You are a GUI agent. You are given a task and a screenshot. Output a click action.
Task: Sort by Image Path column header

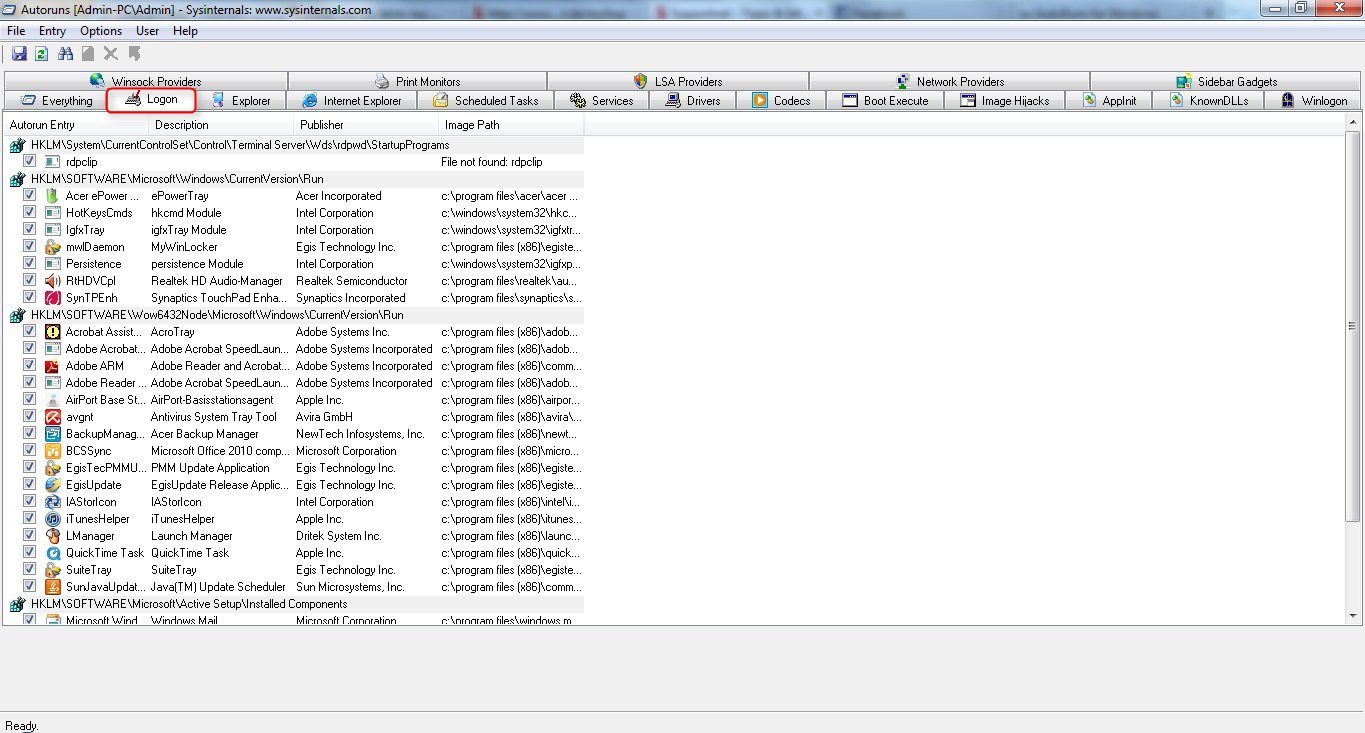pos(511,125)
